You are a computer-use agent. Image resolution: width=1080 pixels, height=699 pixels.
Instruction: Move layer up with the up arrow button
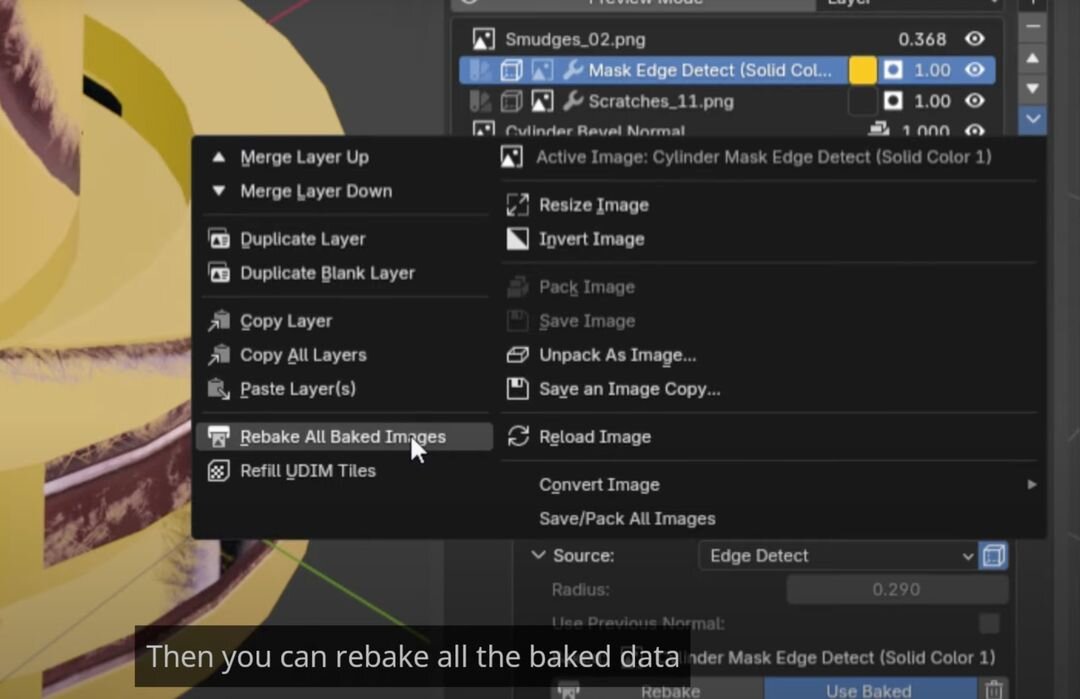[x=1032, y=59]
